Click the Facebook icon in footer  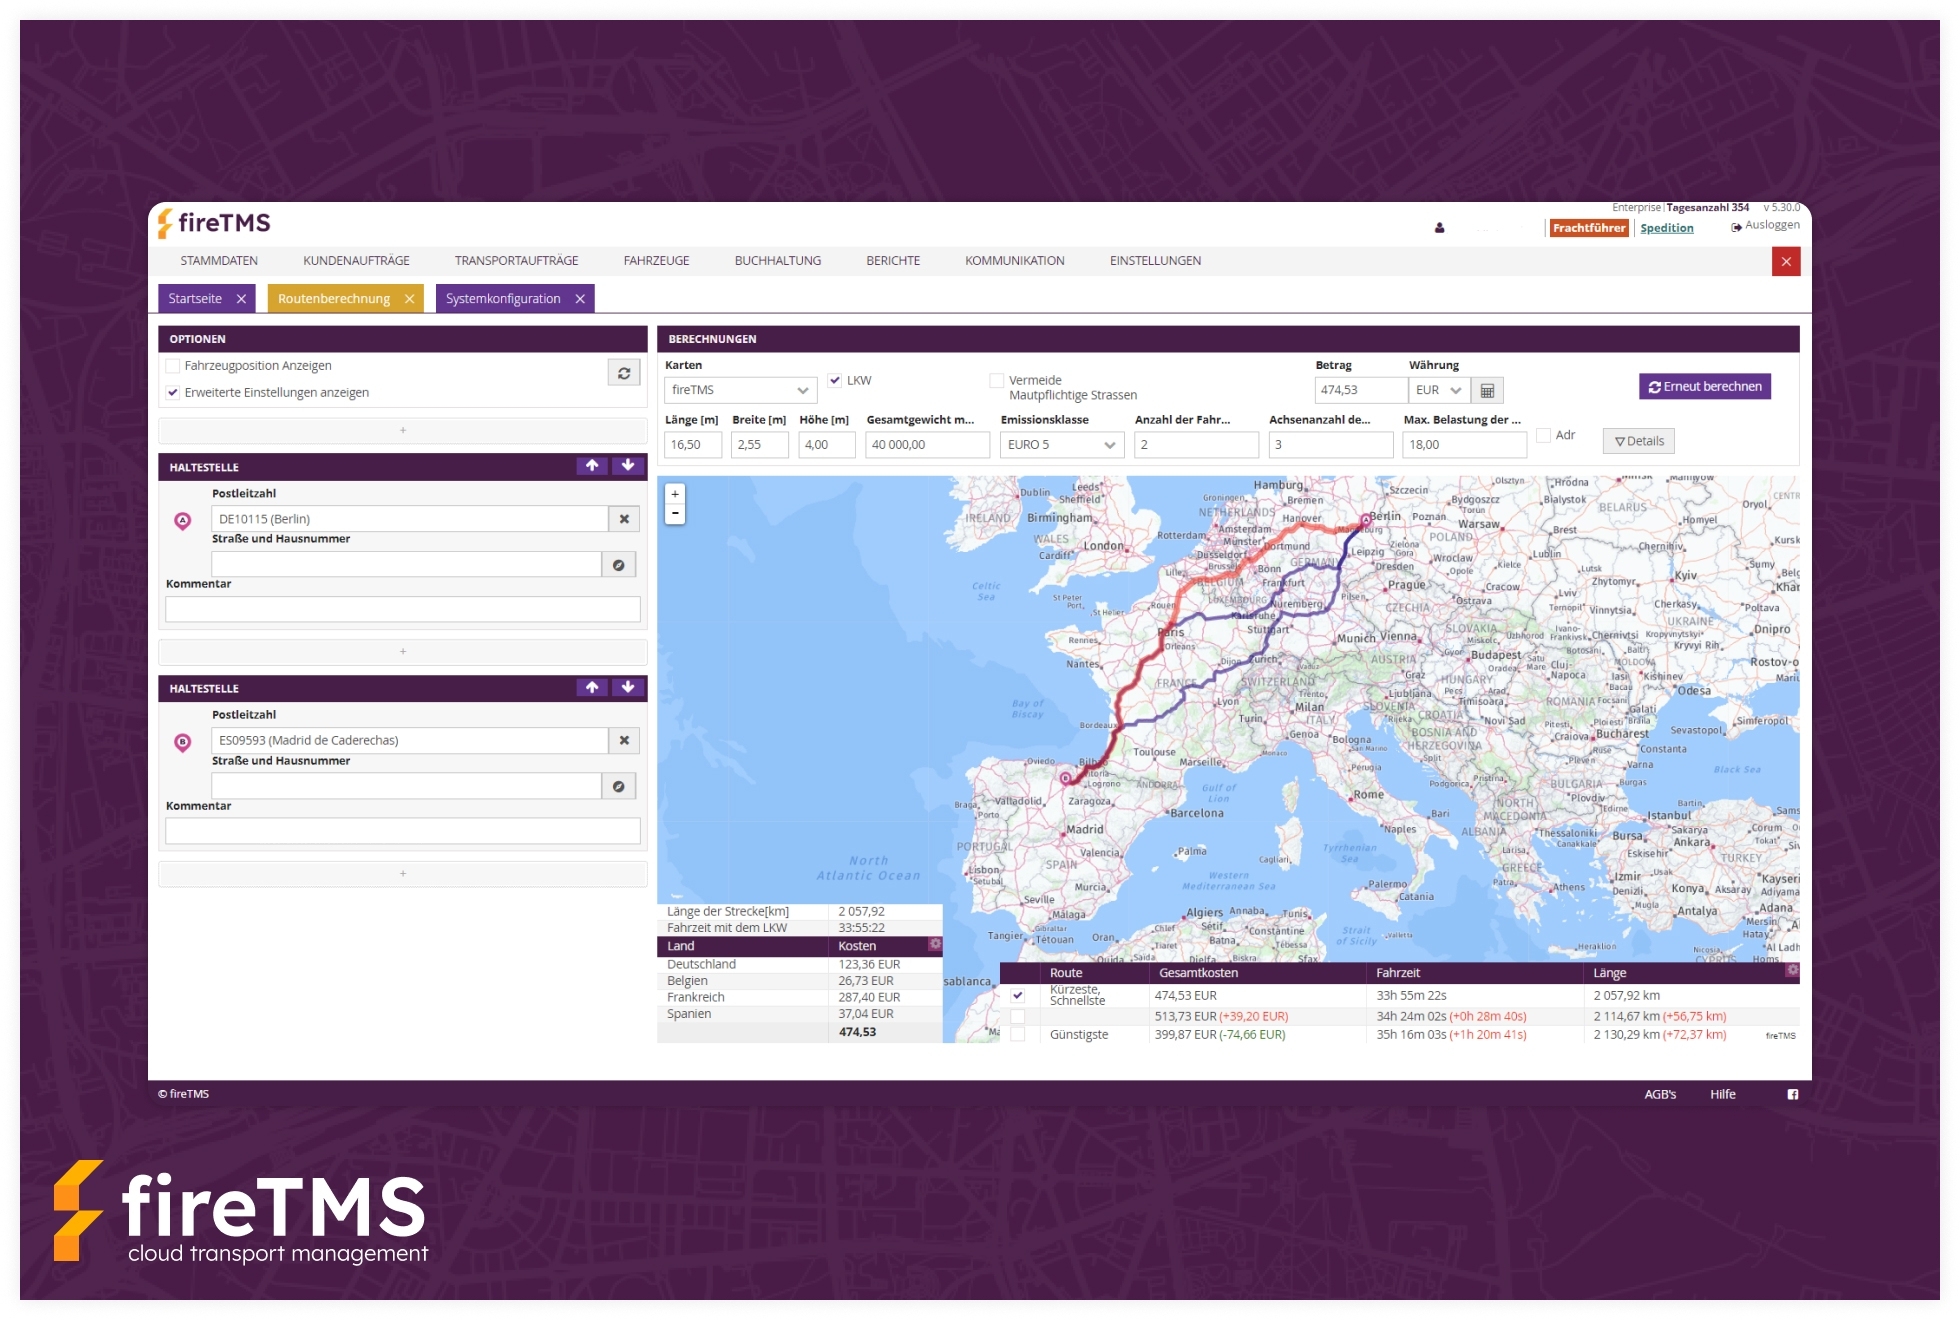tap(1792, 1095)
